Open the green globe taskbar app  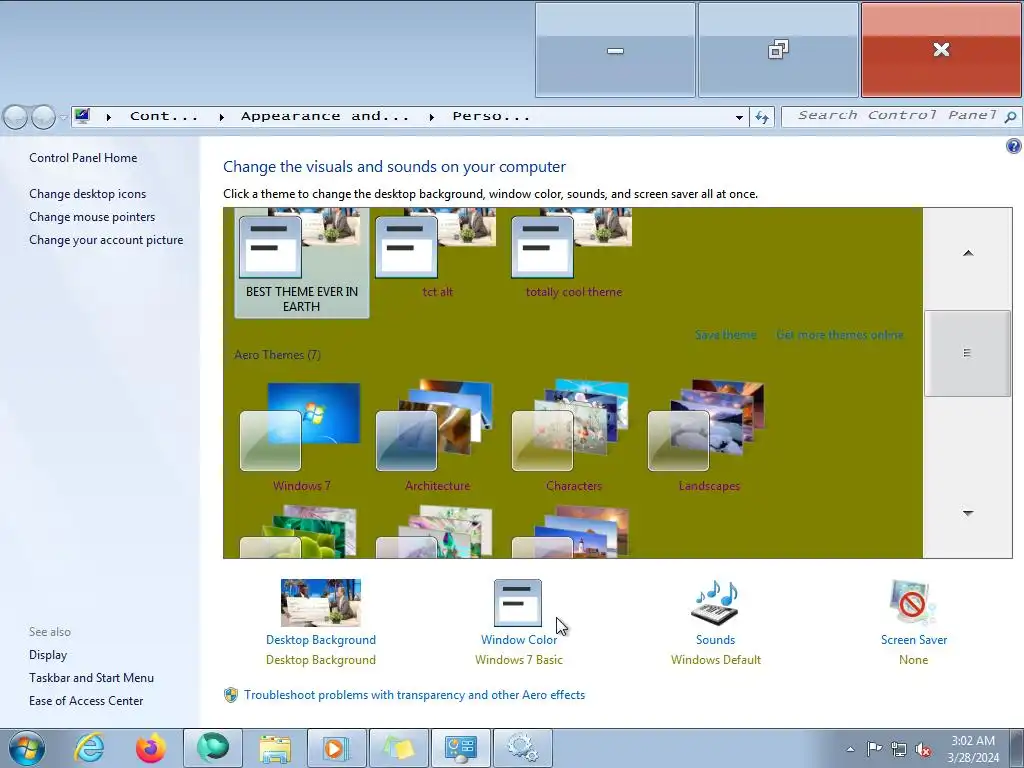click(x=213, y=748)
